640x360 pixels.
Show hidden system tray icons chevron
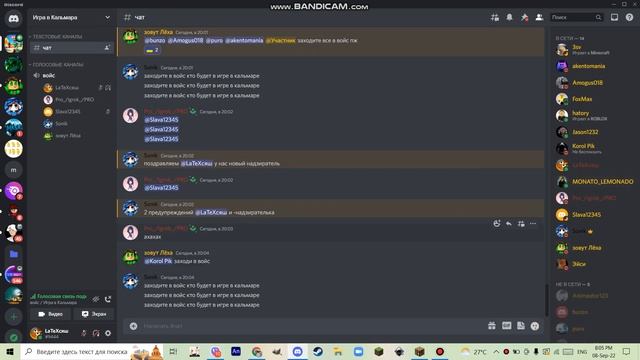tap(496, 351)
